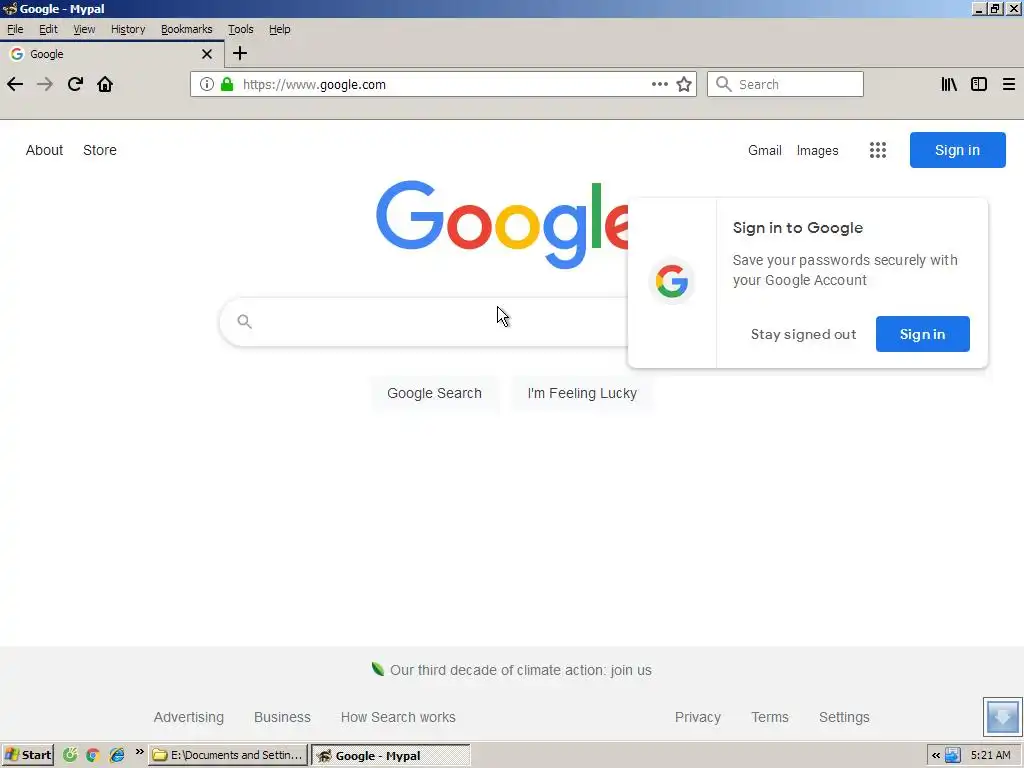Click I'm Feeling Lucky button
Image resolution: width=1024 pixels, height=768 pixels.
(582, 393)
